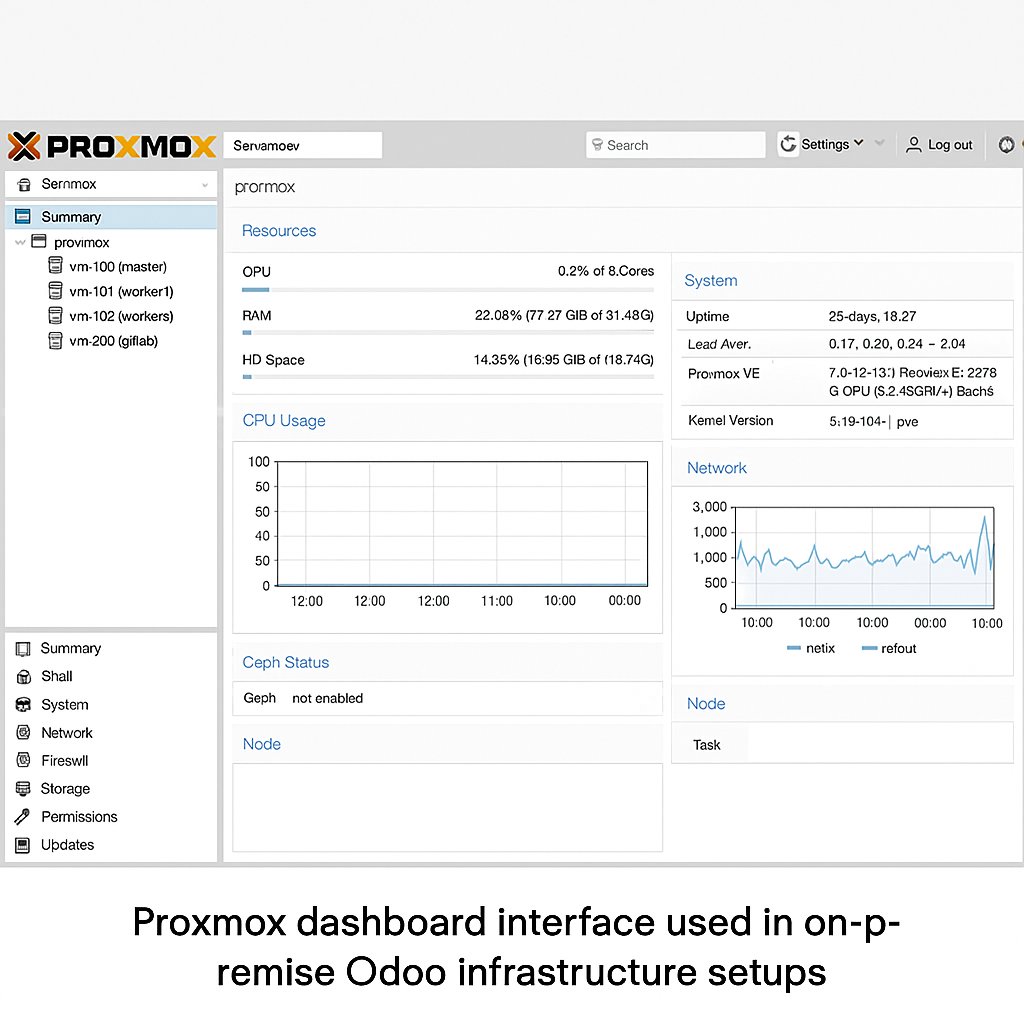1024x1024 pixels.
Task: Click the provimox node icon
Action: pyautogui.click(x=39, y=242)
